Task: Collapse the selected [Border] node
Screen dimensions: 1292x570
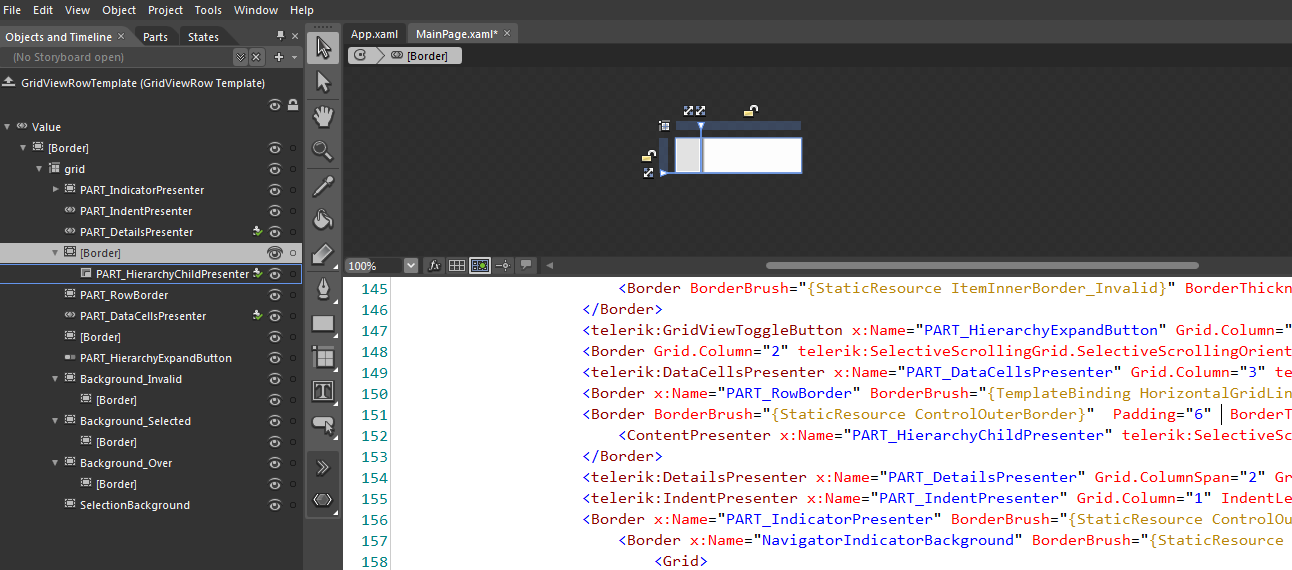Action: pos(55,253)
